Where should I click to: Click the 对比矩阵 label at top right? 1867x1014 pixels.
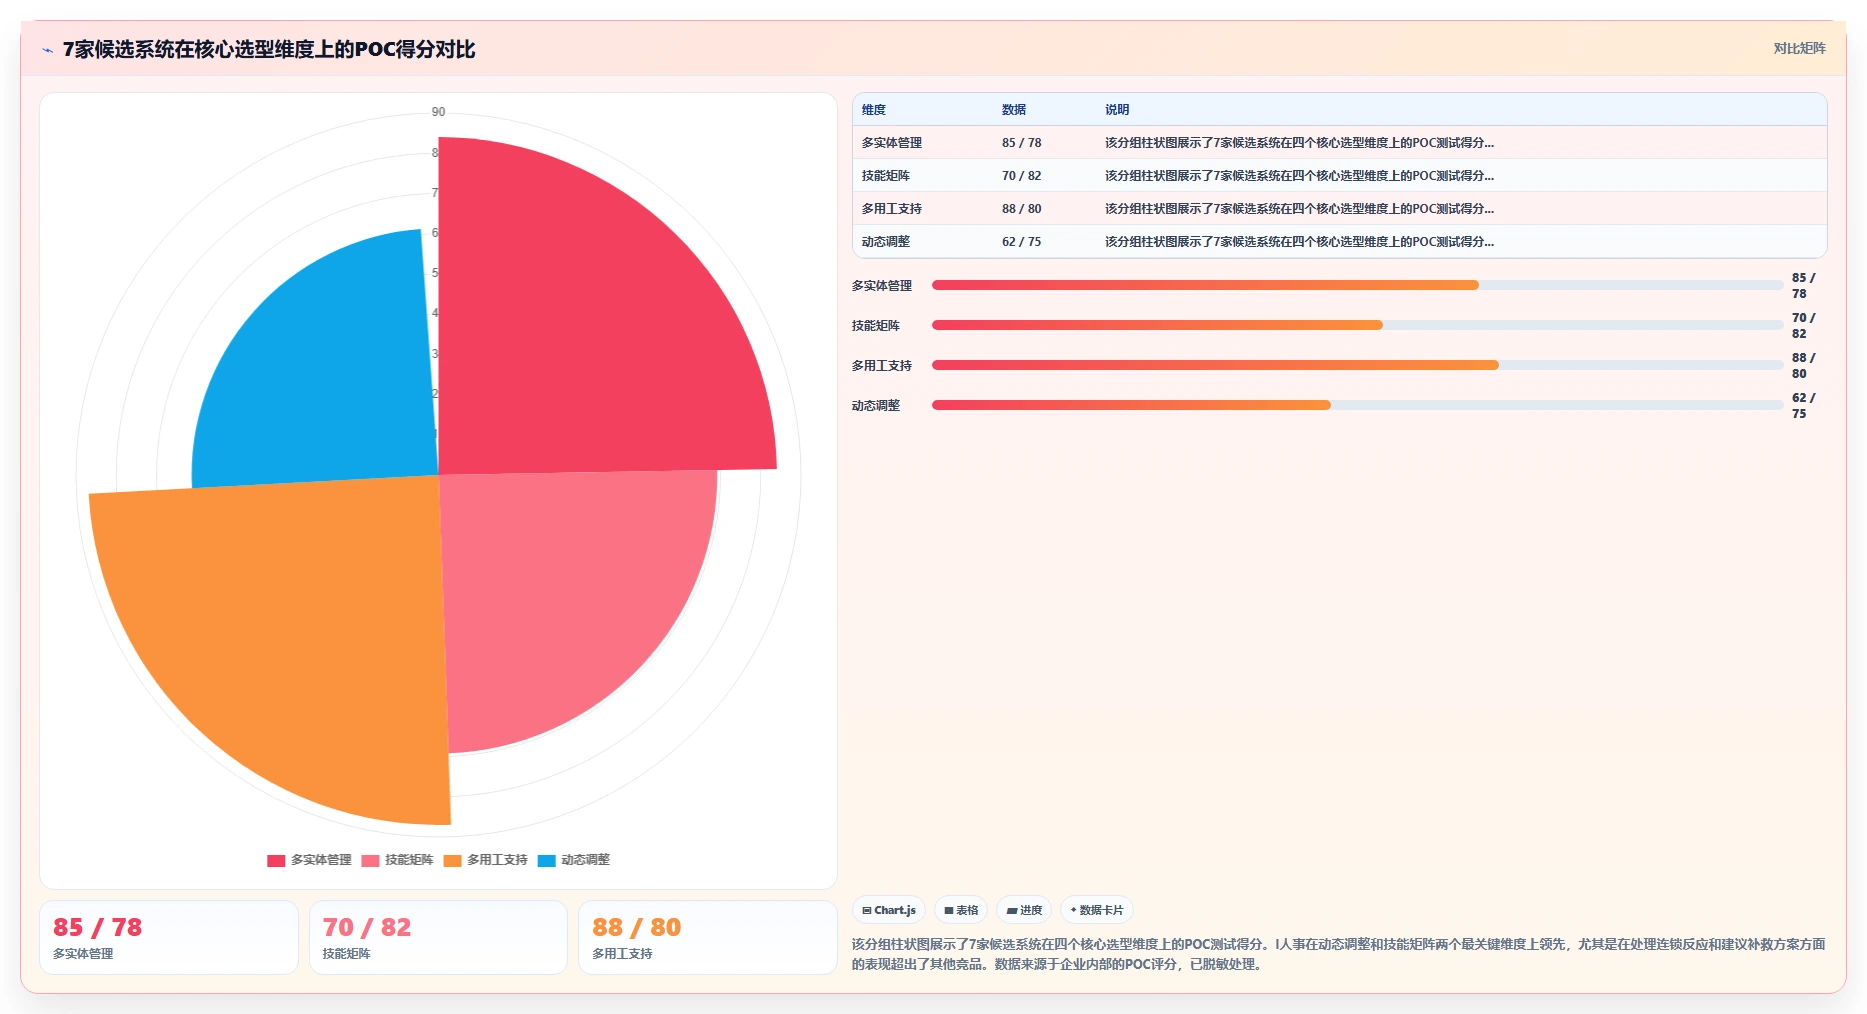tap(1799, 48)
